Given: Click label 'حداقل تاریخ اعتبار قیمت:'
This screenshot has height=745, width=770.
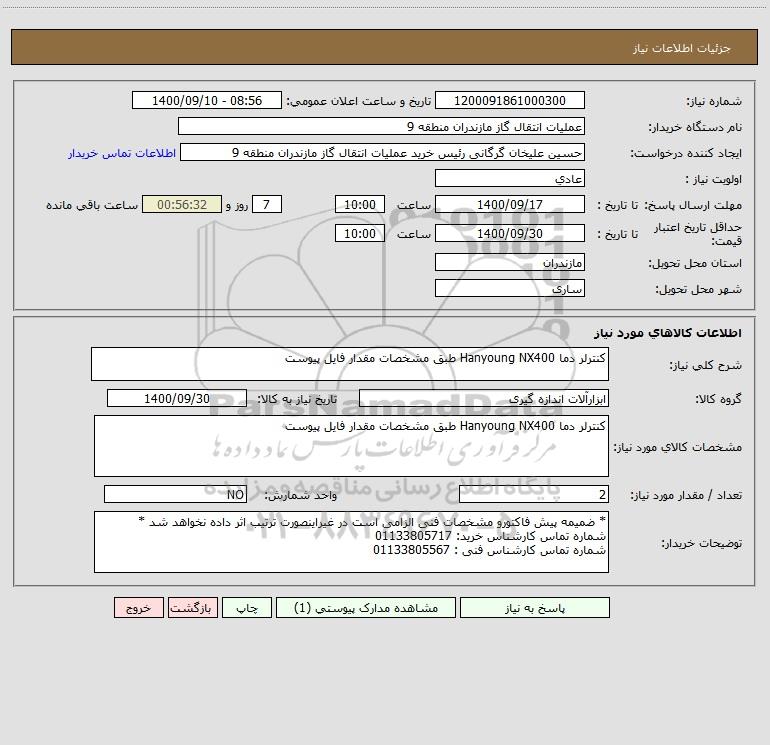Looking at the screenshot, I should pos(698,234).
